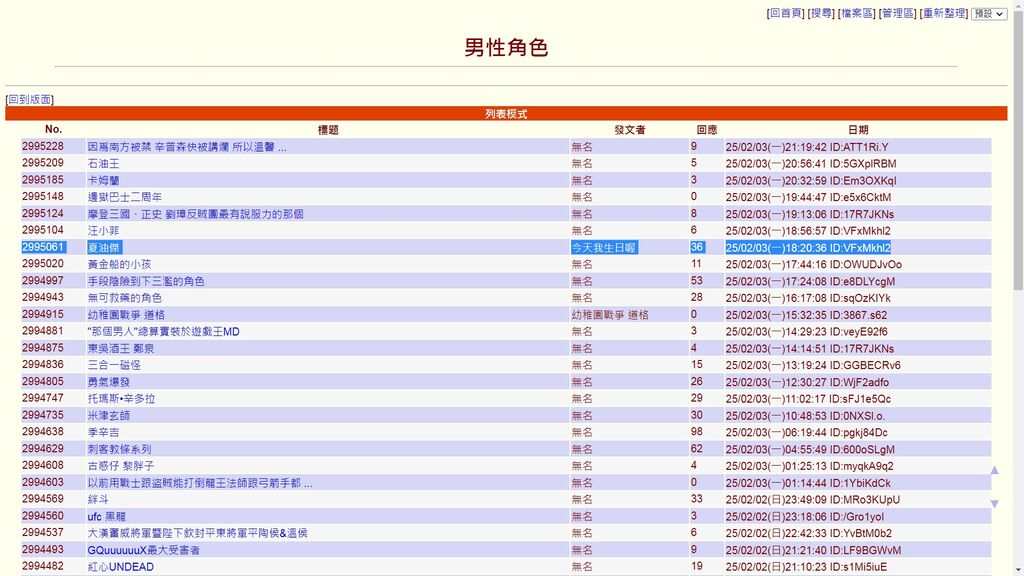The image size is (1024, 576).
Task: Open the thread titled 石油王
Action: click(103, 164)
